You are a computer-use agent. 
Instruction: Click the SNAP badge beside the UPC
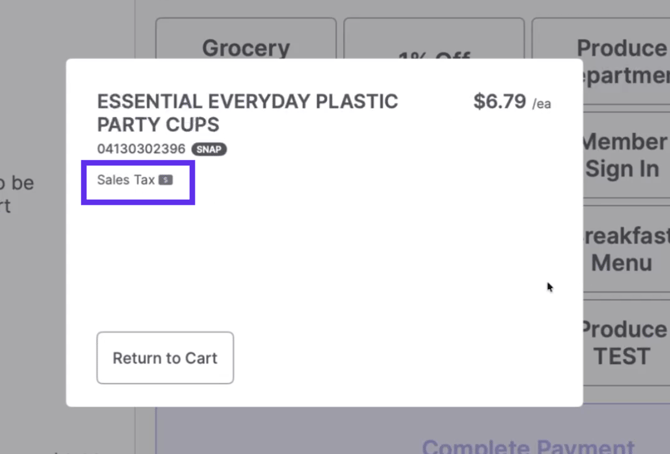pyautogui.click(x=209, y=149)
